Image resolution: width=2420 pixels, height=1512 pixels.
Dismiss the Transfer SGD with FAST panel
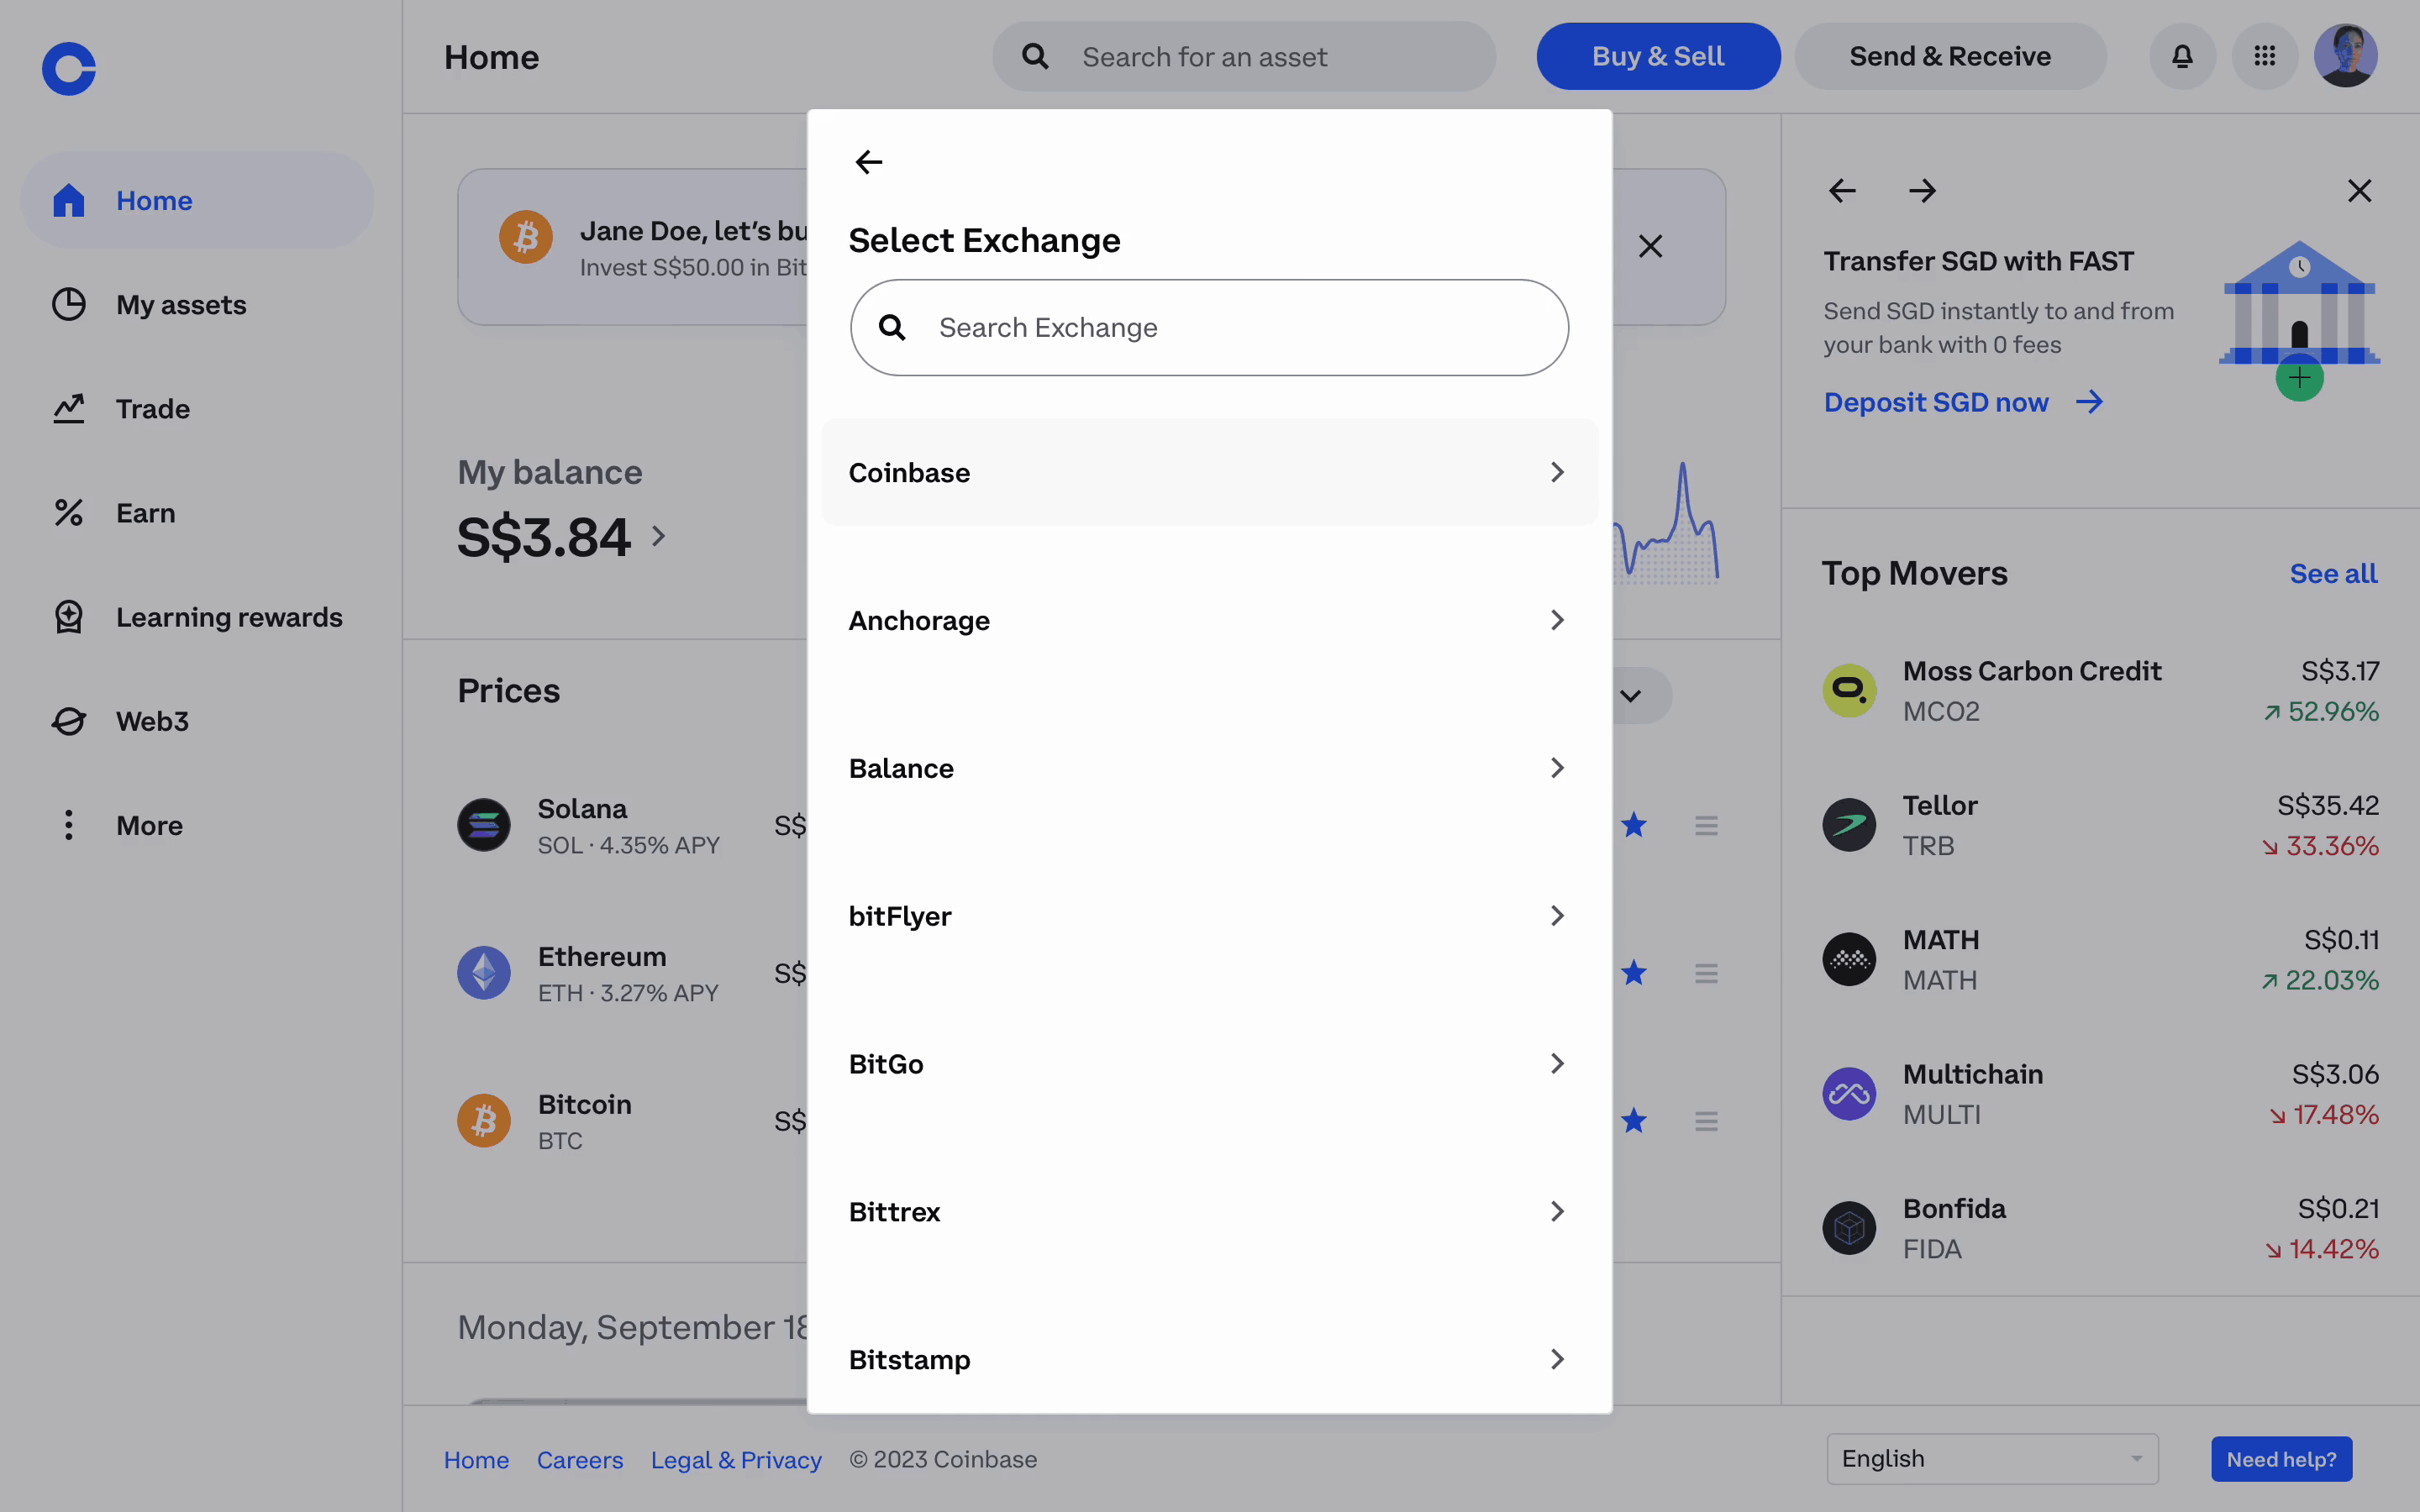(x=2359, y=191)
